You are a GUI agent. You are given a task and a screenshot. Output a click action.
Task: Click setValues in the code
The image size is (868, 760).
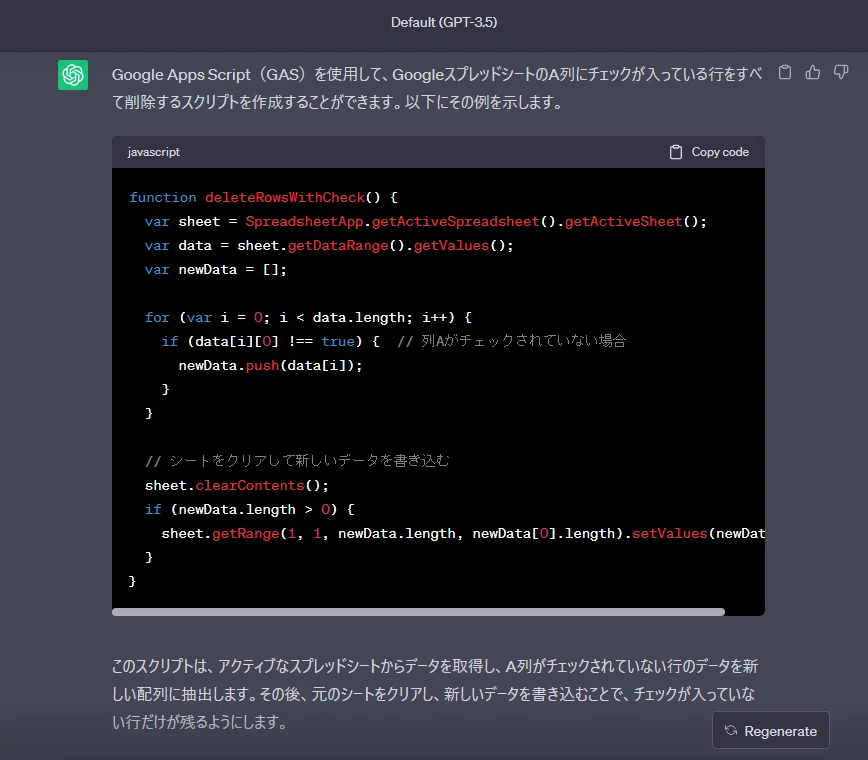[669, 534]
